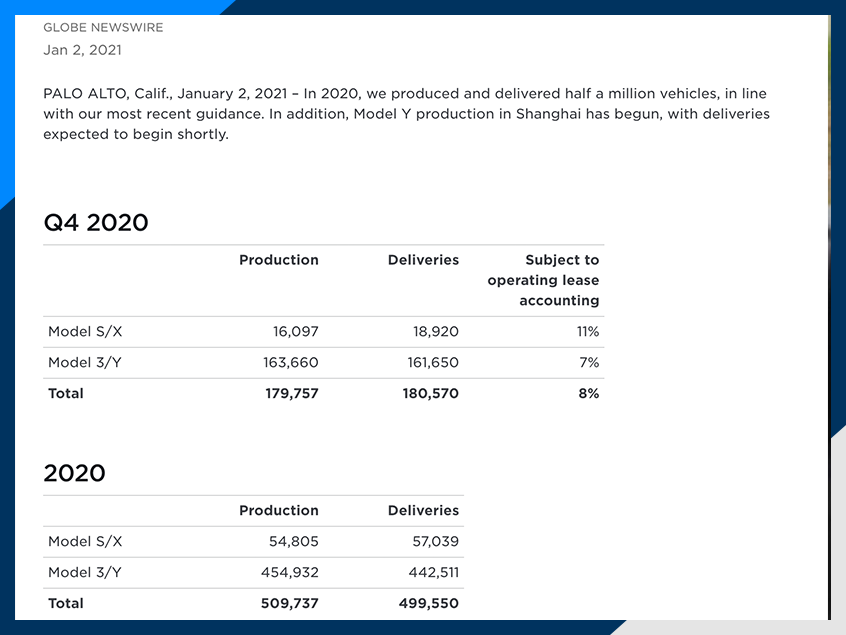The image size is (846, 635).
Task: Click the Model 3/Y row label in Q4 2020 table
Action: click(85, 363)
